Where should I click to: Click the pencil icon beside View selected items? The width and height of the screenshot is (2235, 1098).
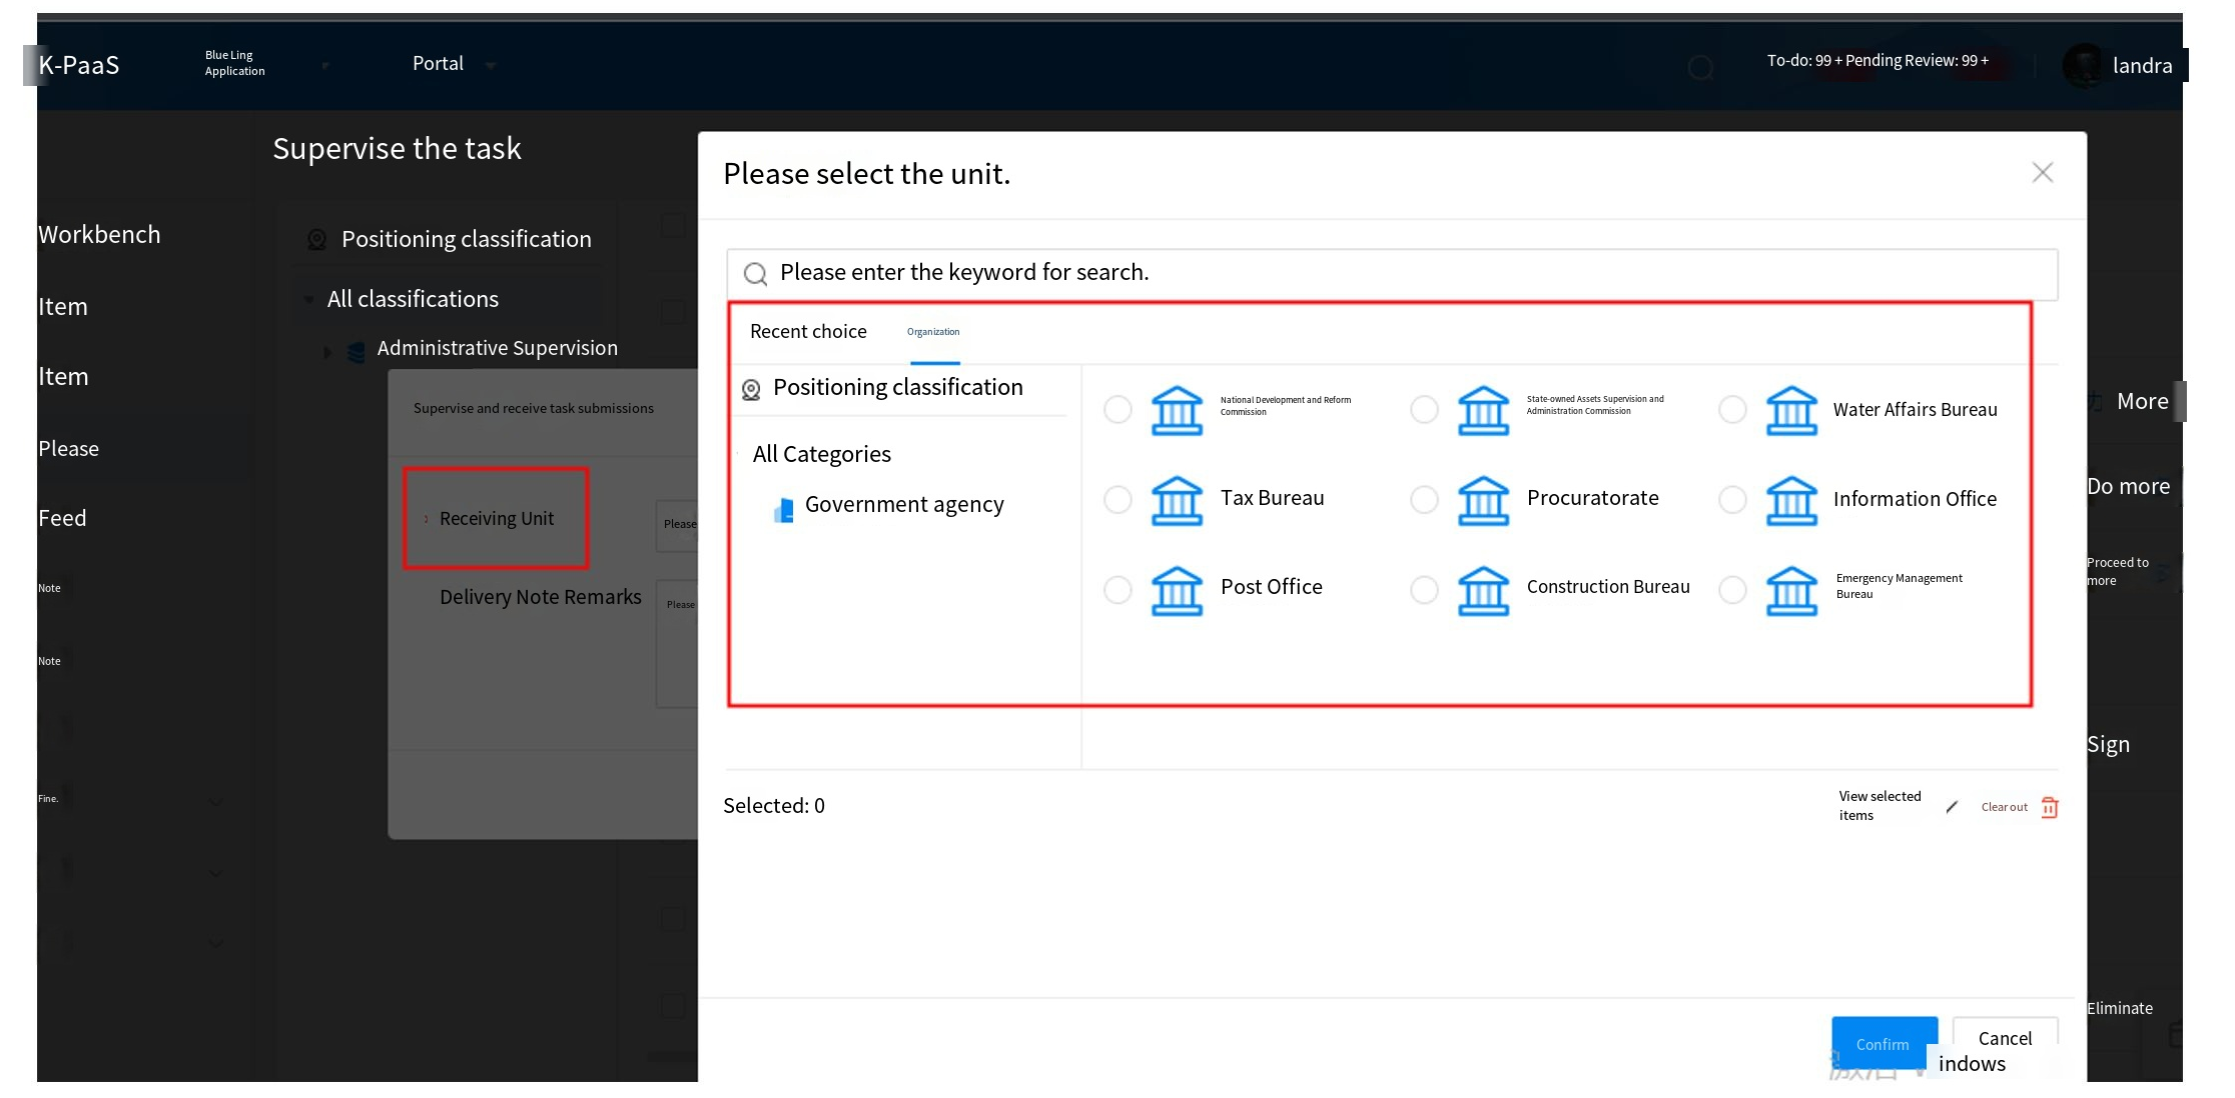pyautogui.click(x=1951, y=807)
